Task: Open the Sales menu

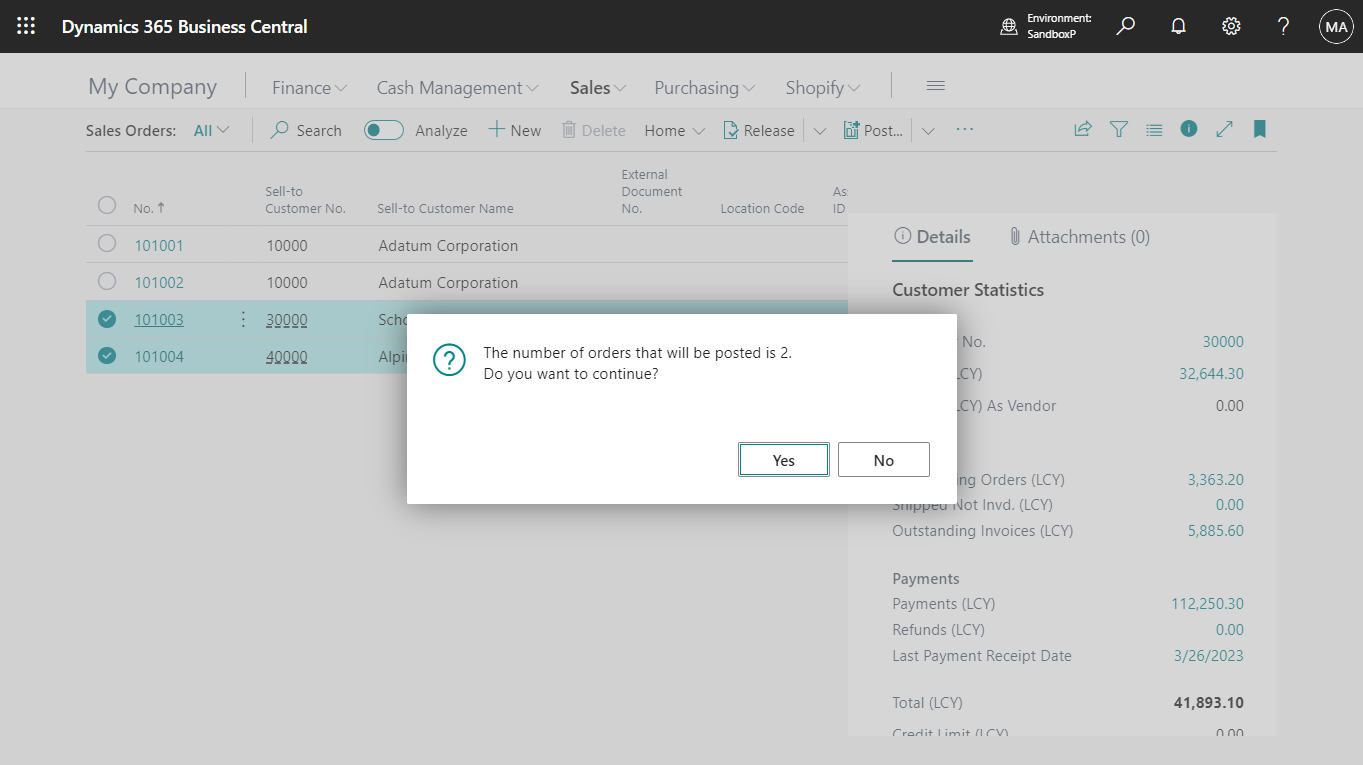Action: pos(596,87)
